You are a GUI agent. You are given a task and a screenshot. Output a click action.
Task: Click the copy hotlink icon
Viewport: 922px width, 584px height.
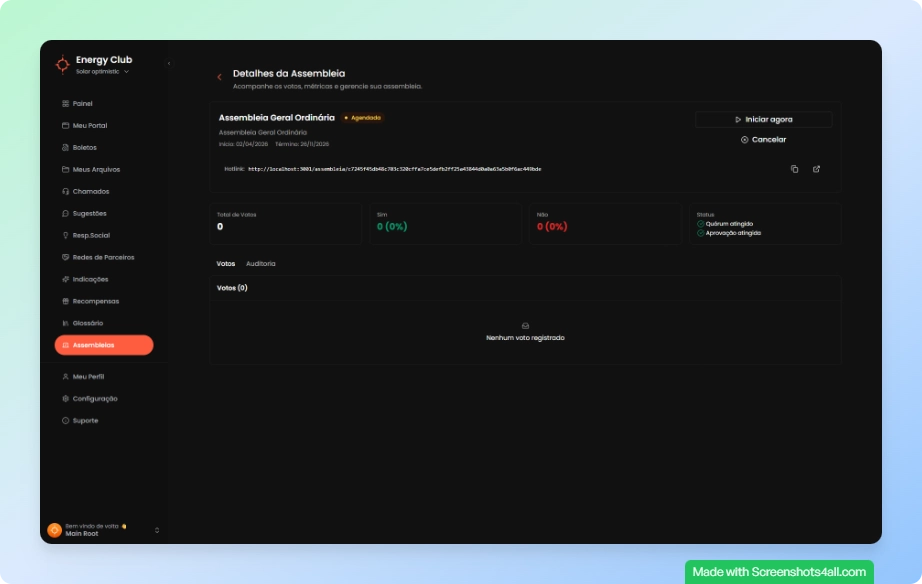click(794, 169)
